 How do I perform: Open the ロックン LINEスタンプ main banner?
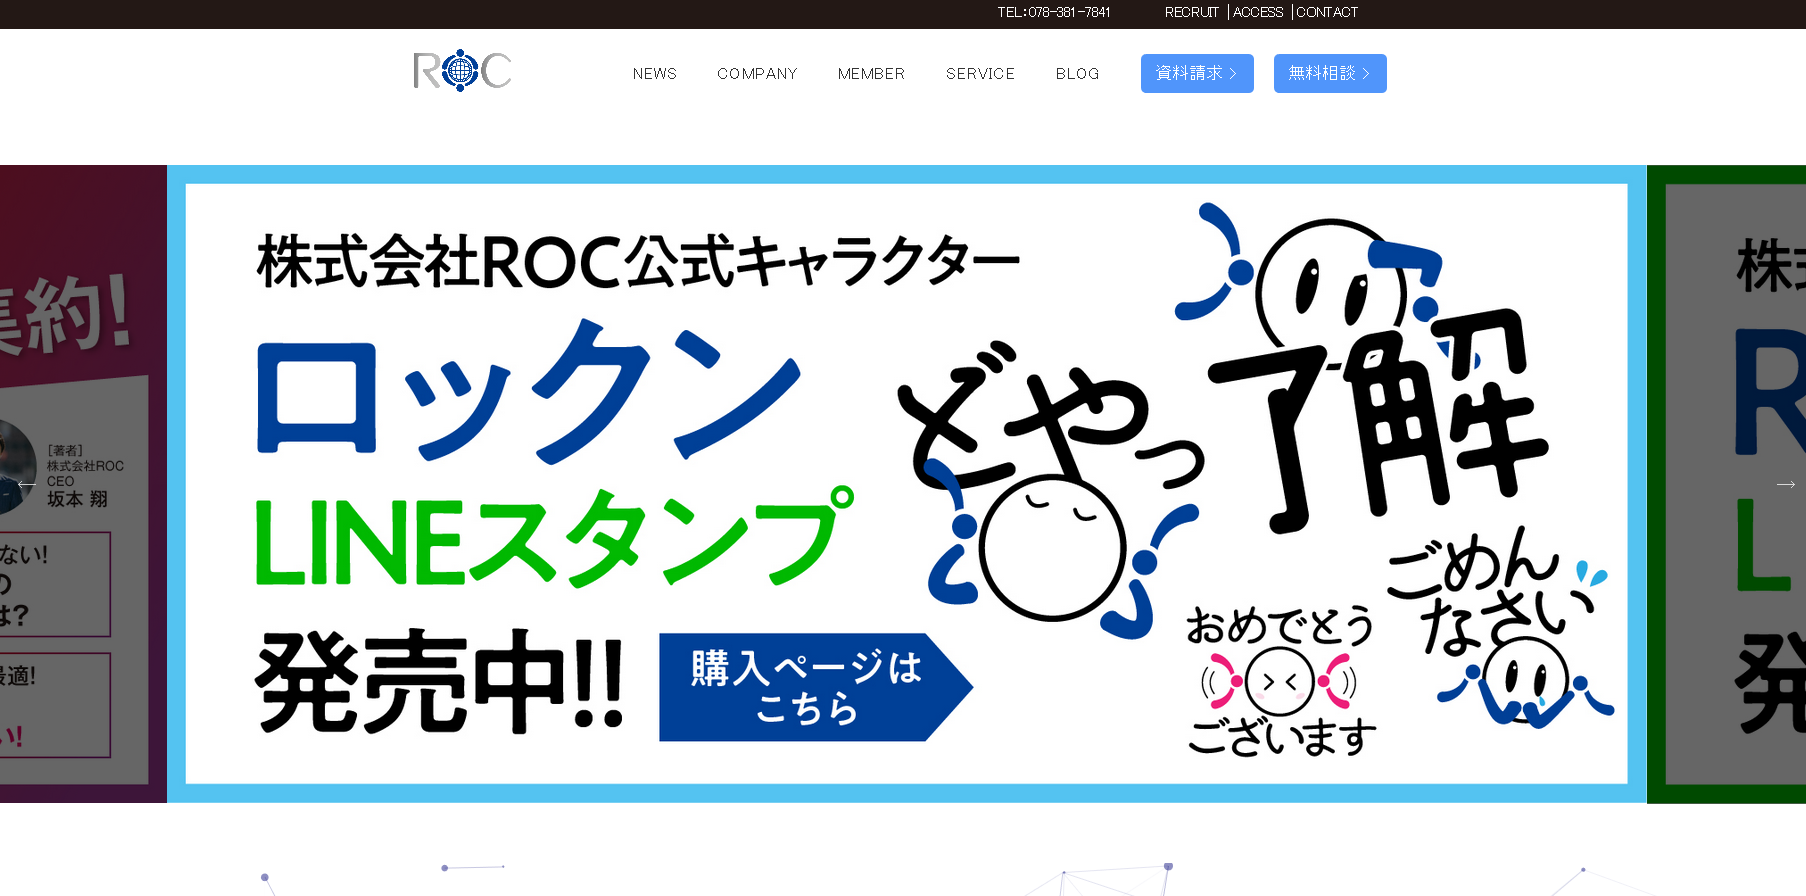(x=907, y=484)
